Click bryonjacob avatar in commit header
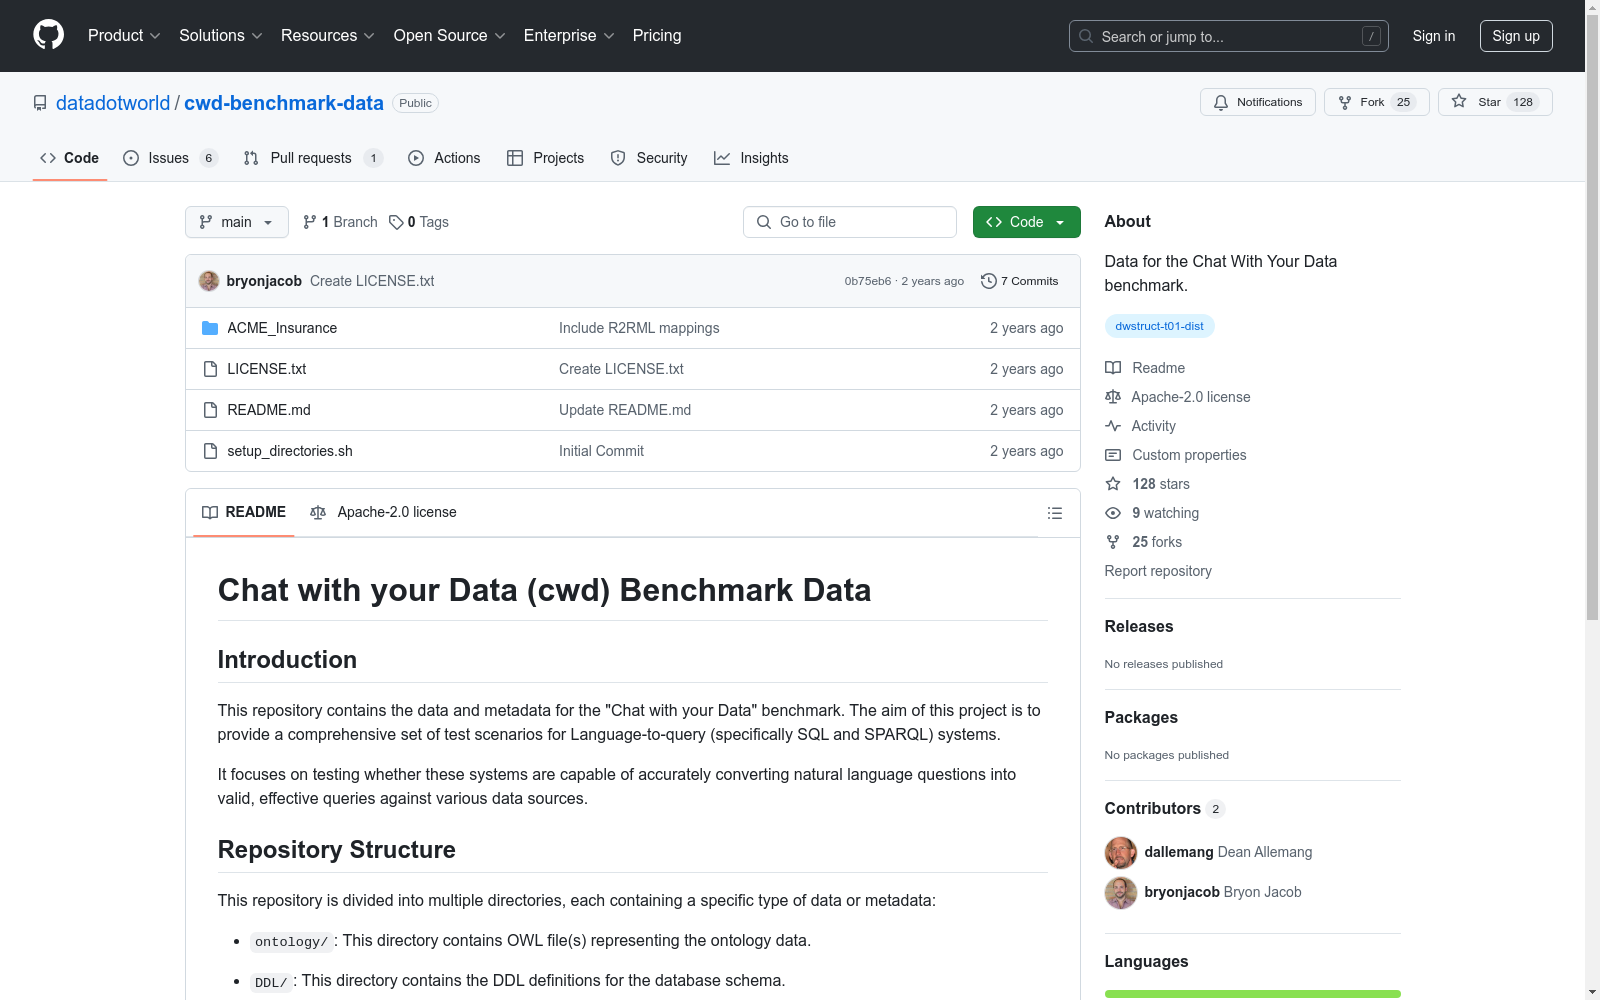 click(209, 281)
